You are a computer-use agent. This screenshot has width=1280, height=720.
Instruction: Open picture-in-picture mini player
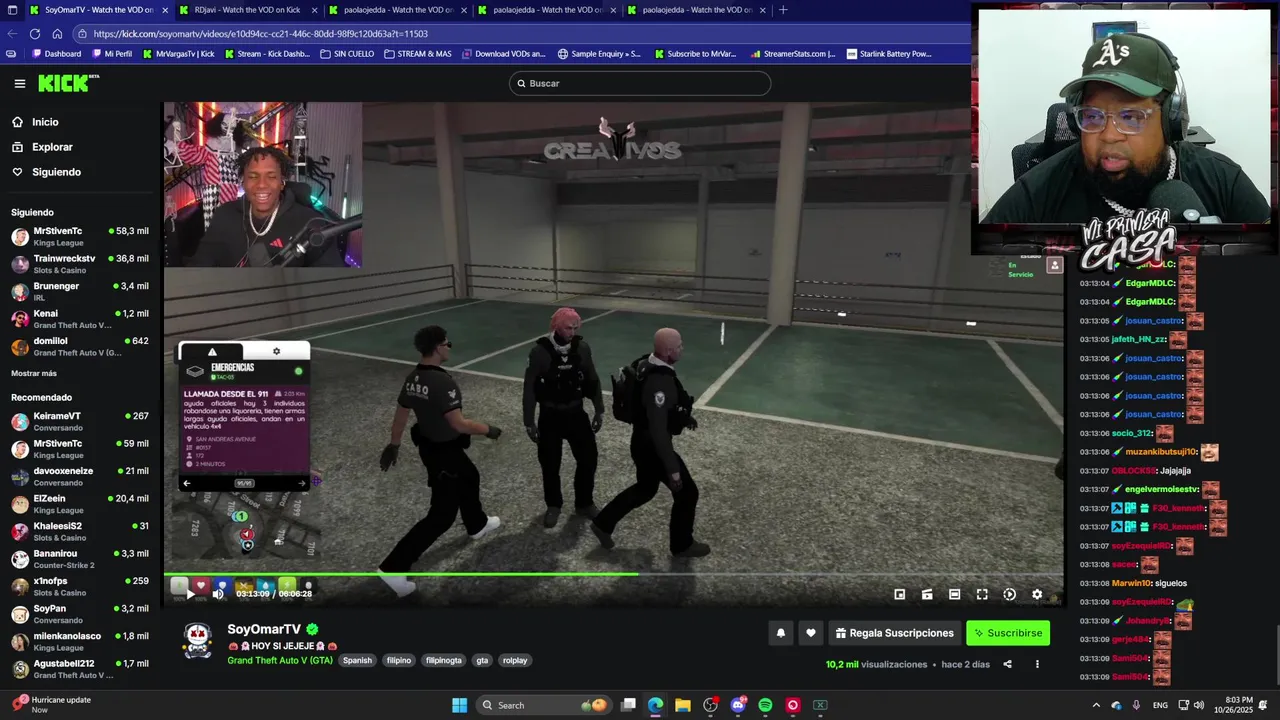899,594
